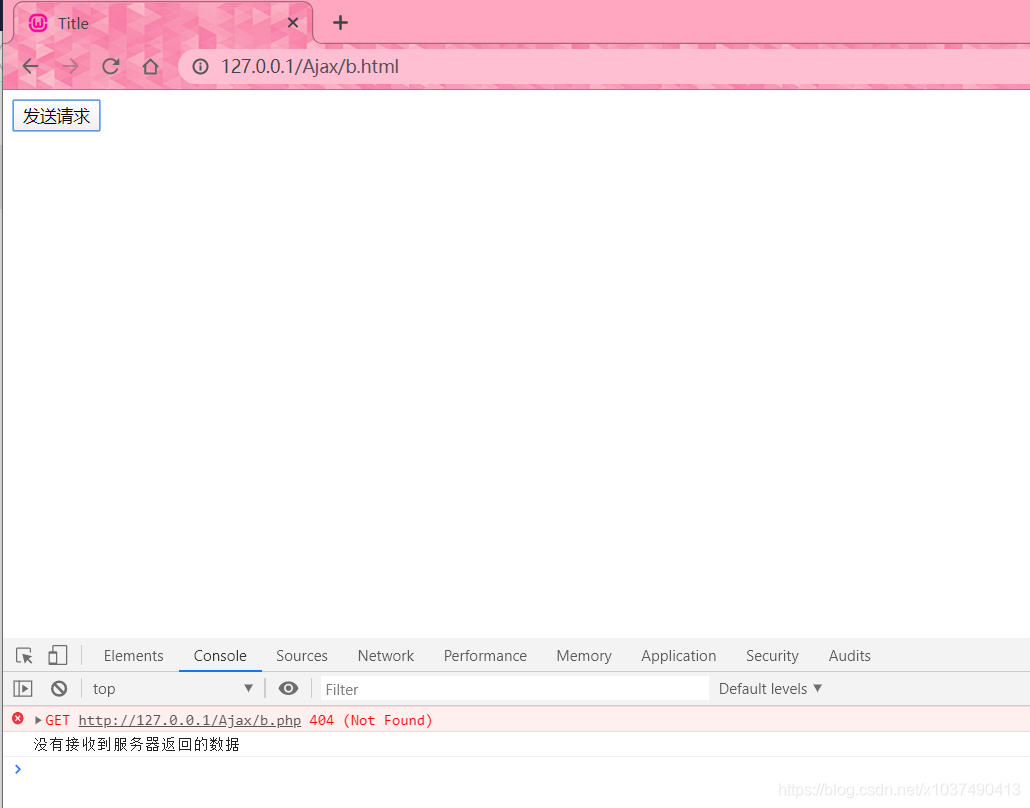1030x808 pixels.
Task: Open the top JavaScript context dropdown
Action: click(172, 688)
